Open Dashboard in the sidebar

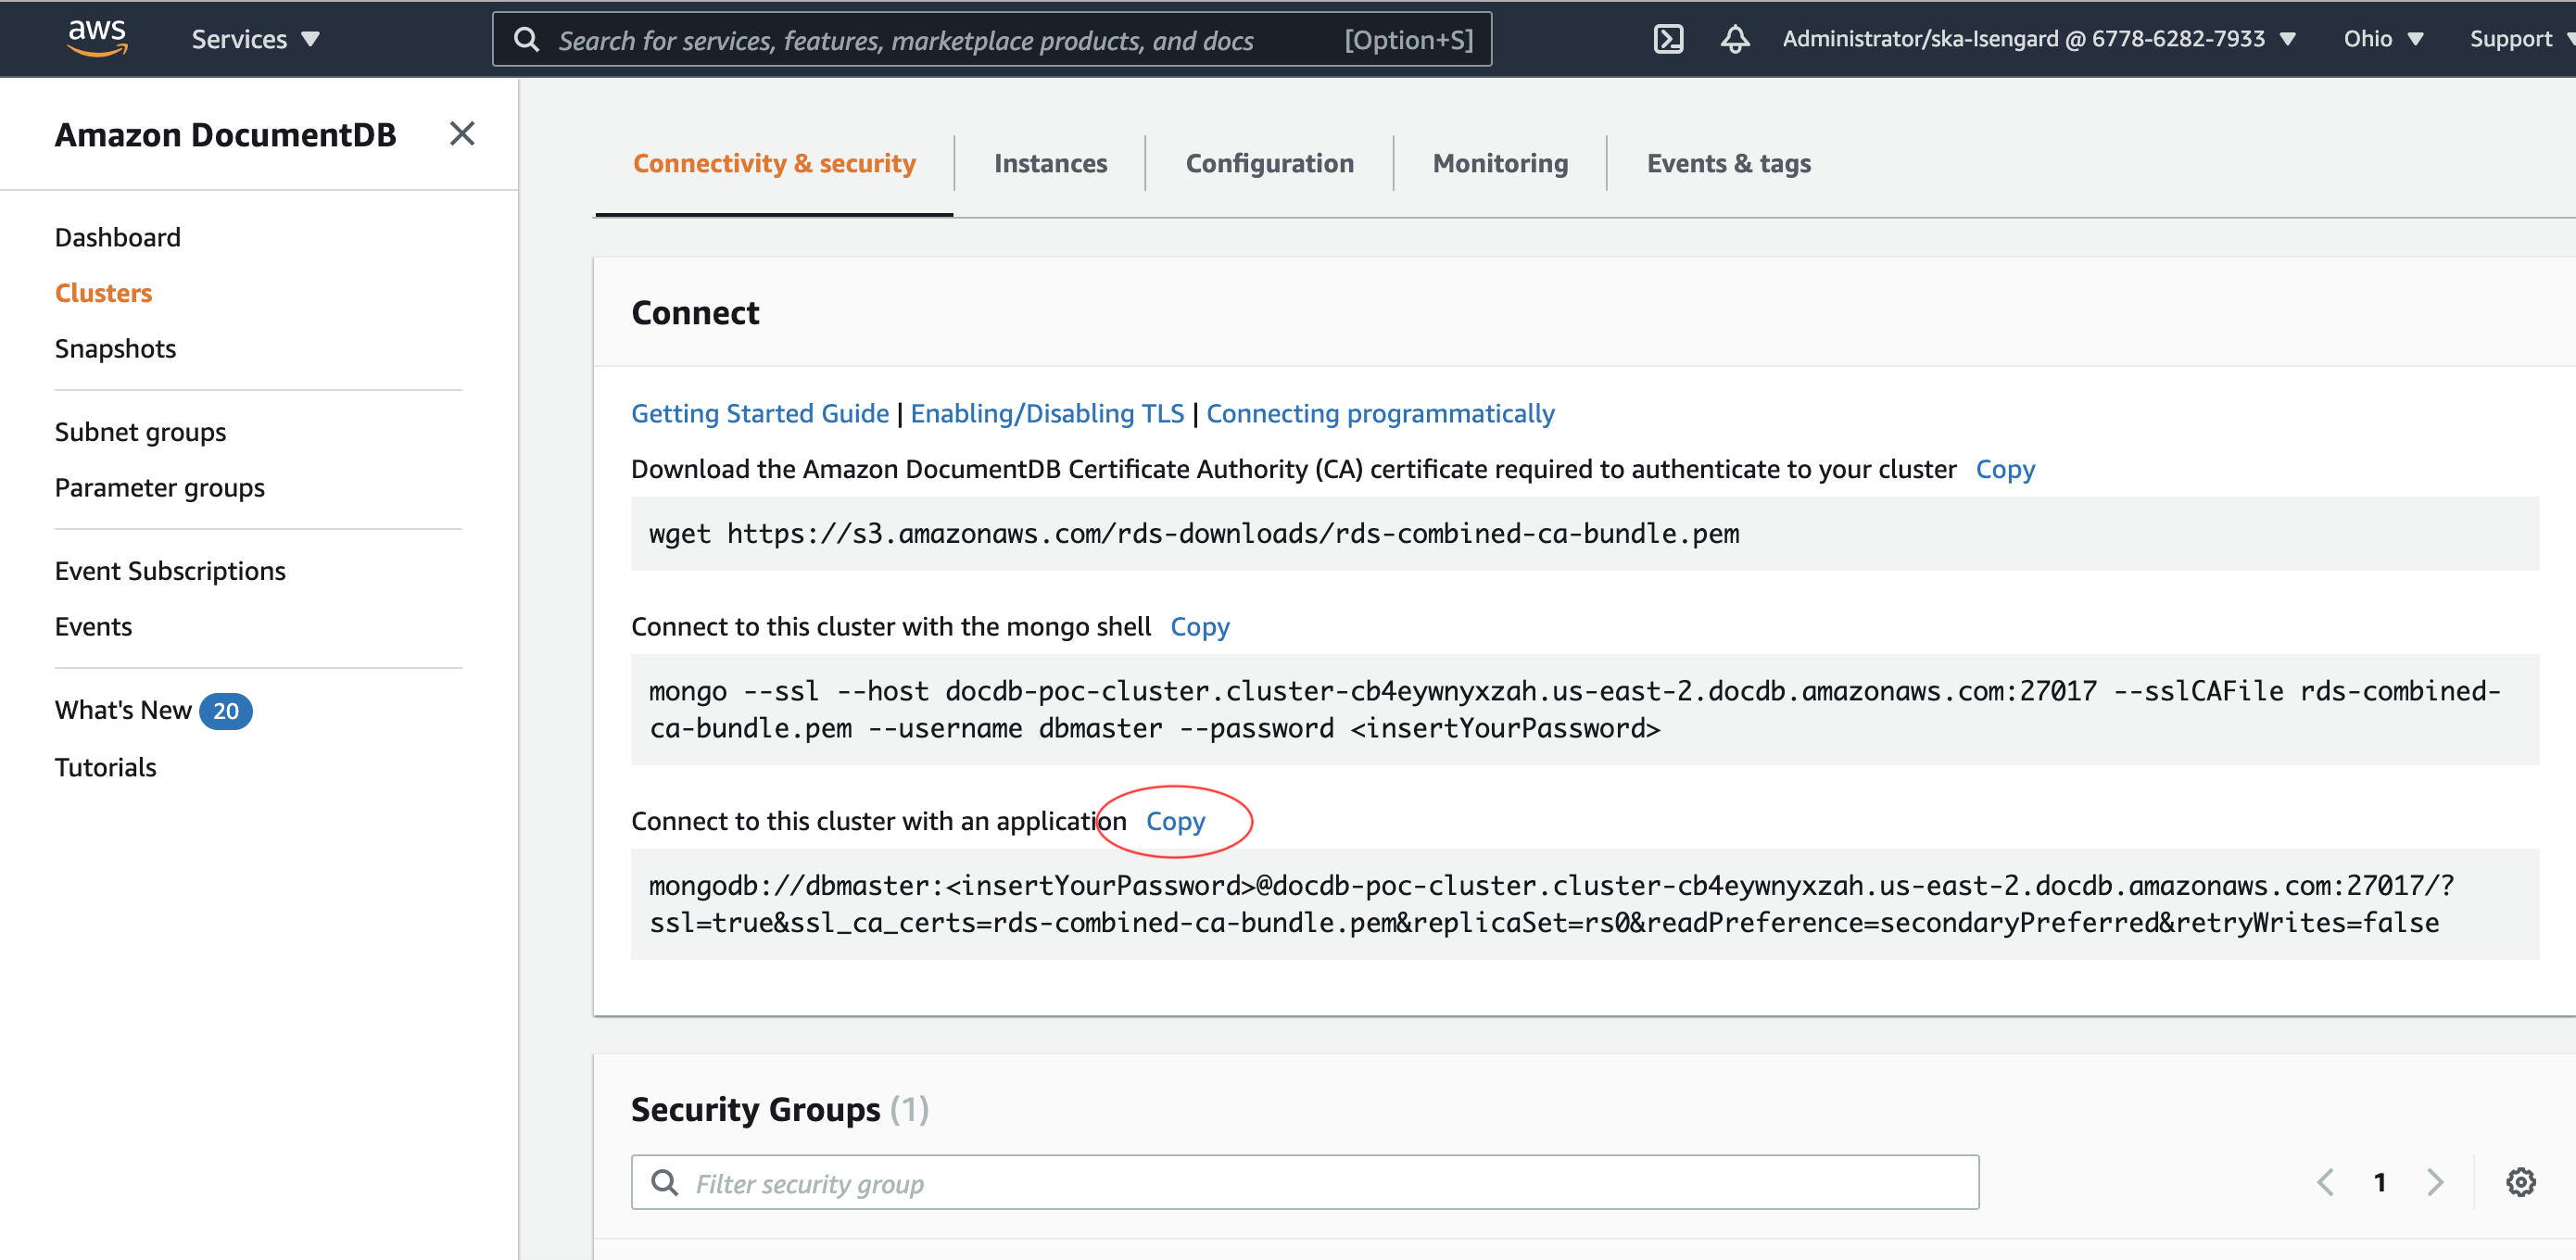118,237
